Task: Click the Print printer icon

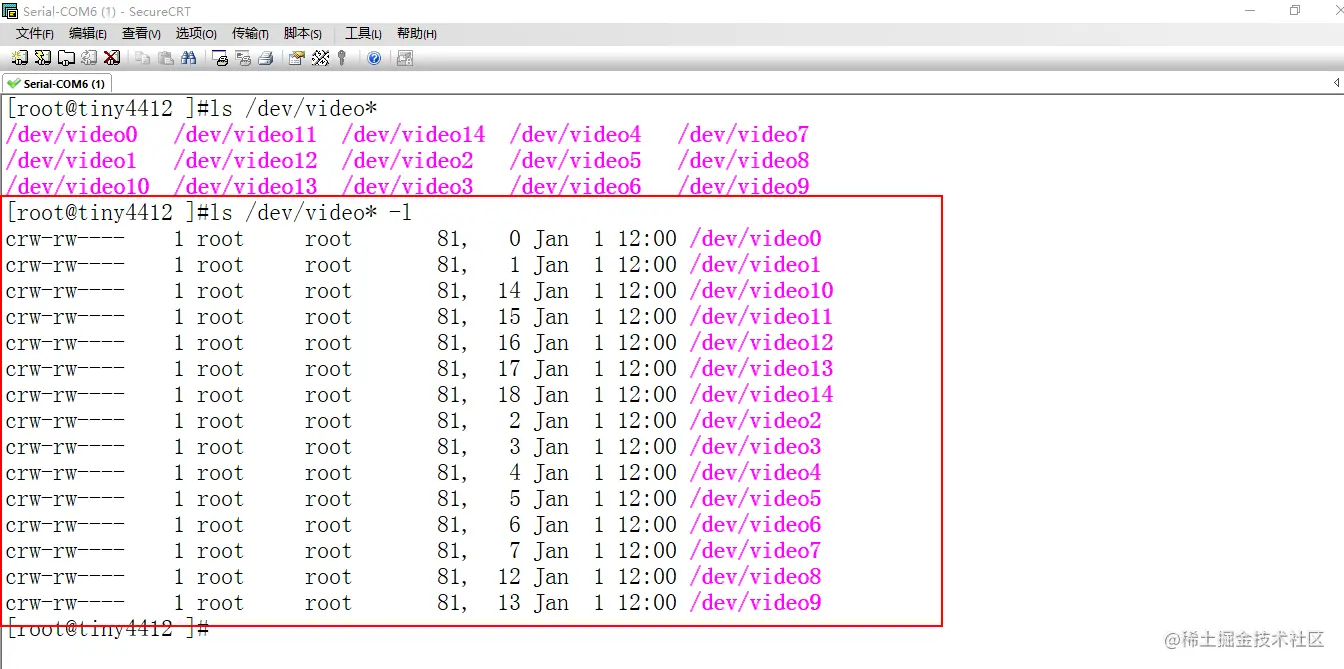Action: click(266, 58)
